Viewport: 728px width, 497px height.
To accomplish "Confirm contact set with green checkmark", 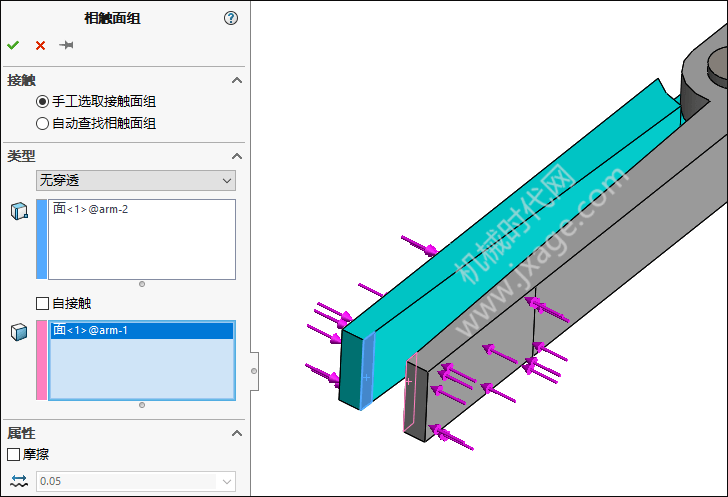I will 13,45.
